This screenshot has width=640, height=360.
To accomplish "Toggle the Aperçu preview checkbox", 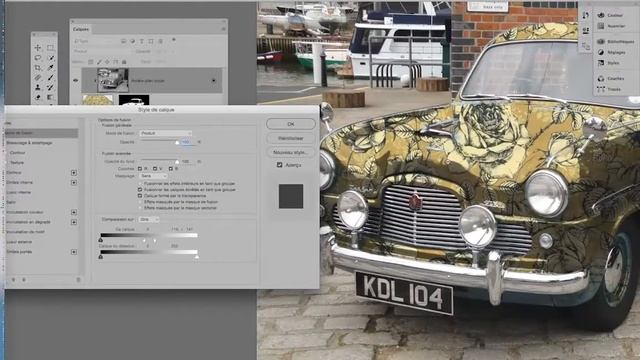I will pyautogui.click(x=280, y=165).
